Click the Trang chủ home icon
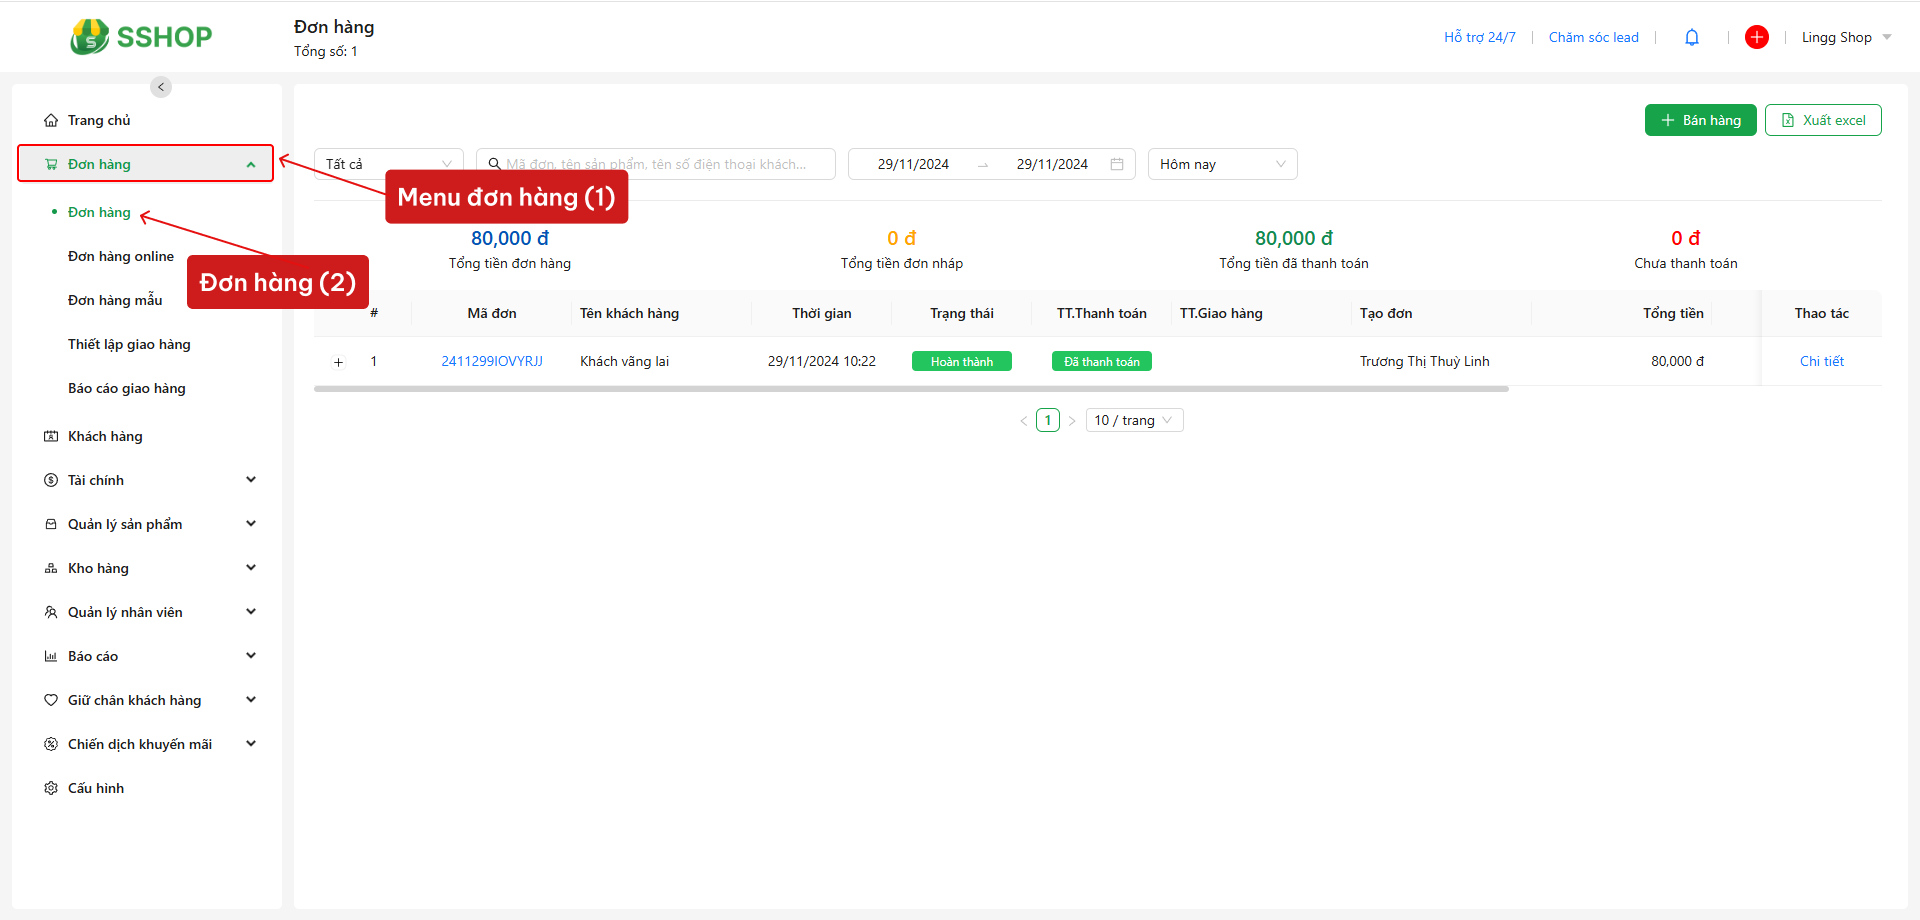This screenshot has width=1920, height=920. 51,120
